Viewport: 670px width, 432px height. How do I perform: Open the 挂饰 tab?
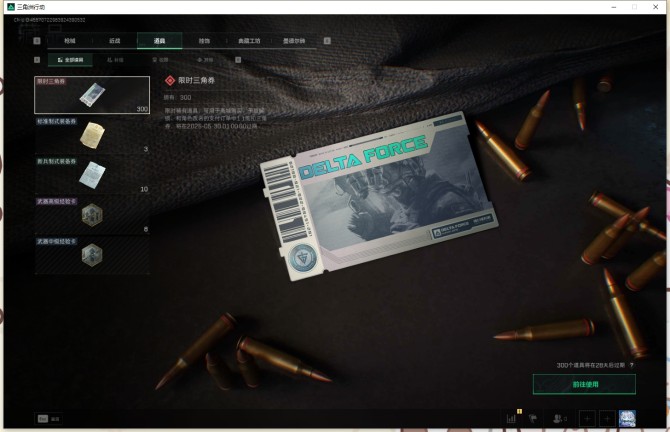[204, 41]
